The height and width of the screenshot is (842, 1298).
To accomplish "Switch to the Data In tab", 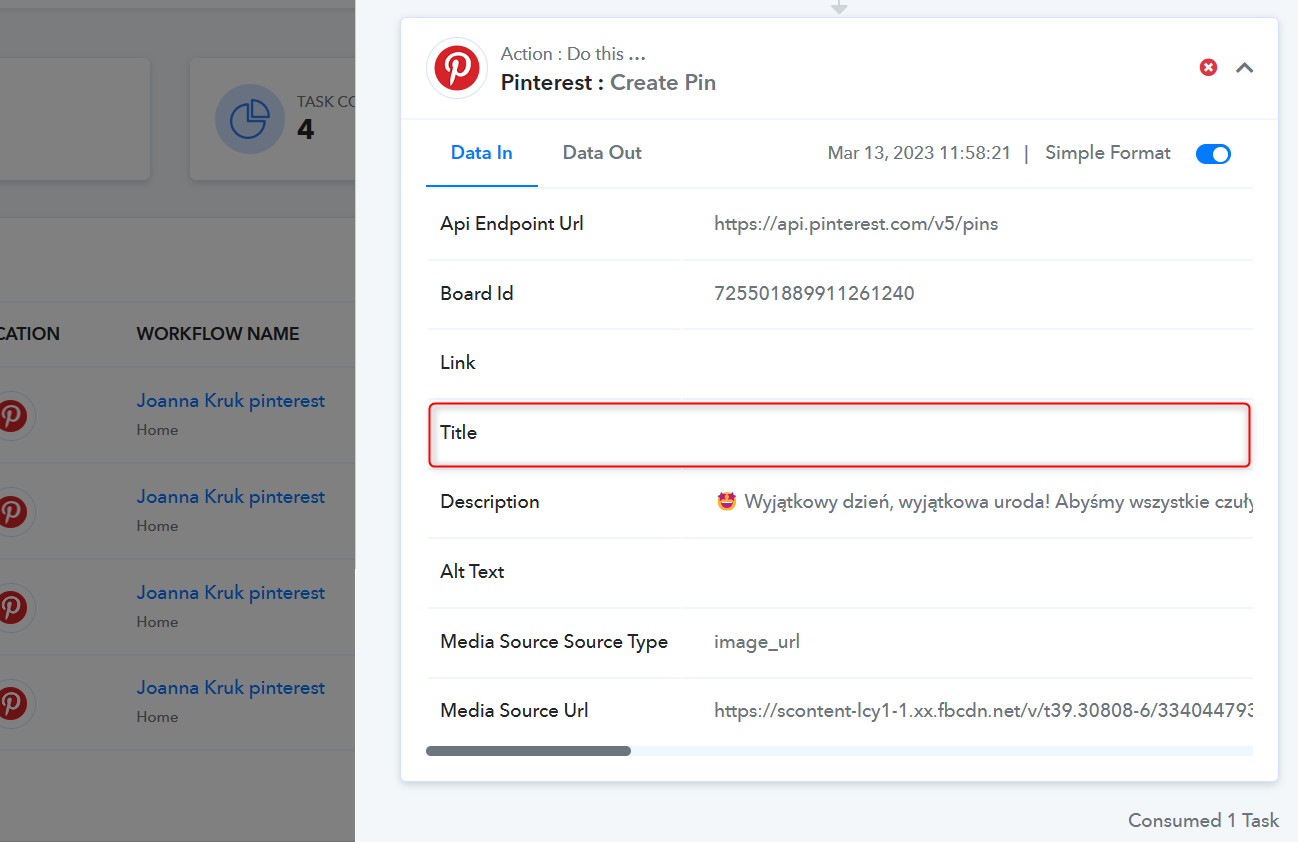I will click(482, 153).
